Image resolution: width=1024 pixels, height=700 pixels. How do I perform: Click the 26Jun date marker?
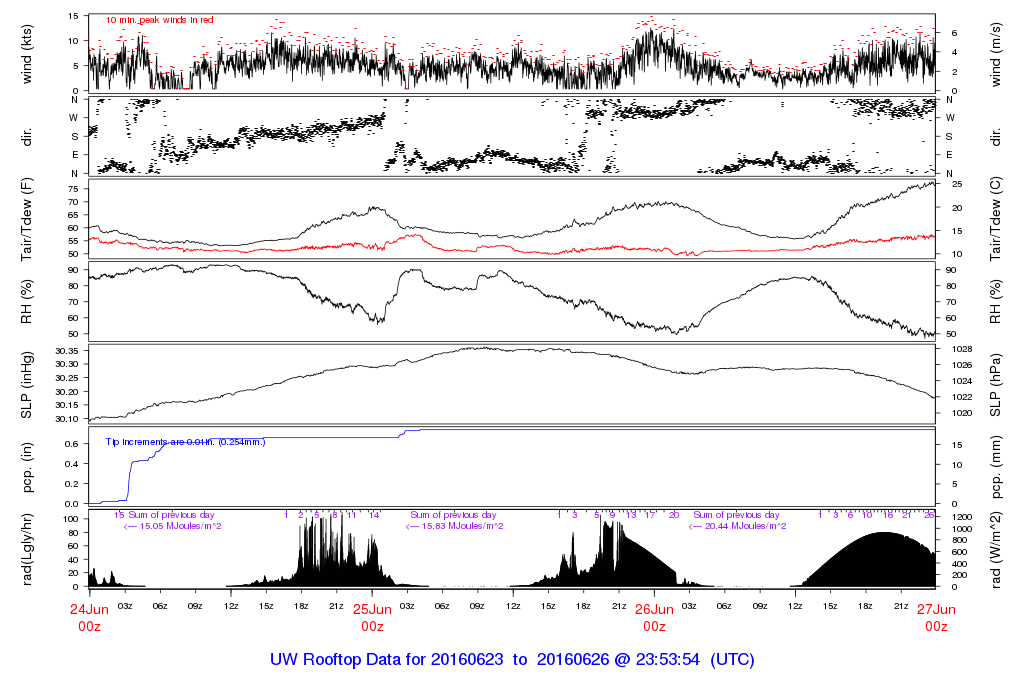(654, 608)
